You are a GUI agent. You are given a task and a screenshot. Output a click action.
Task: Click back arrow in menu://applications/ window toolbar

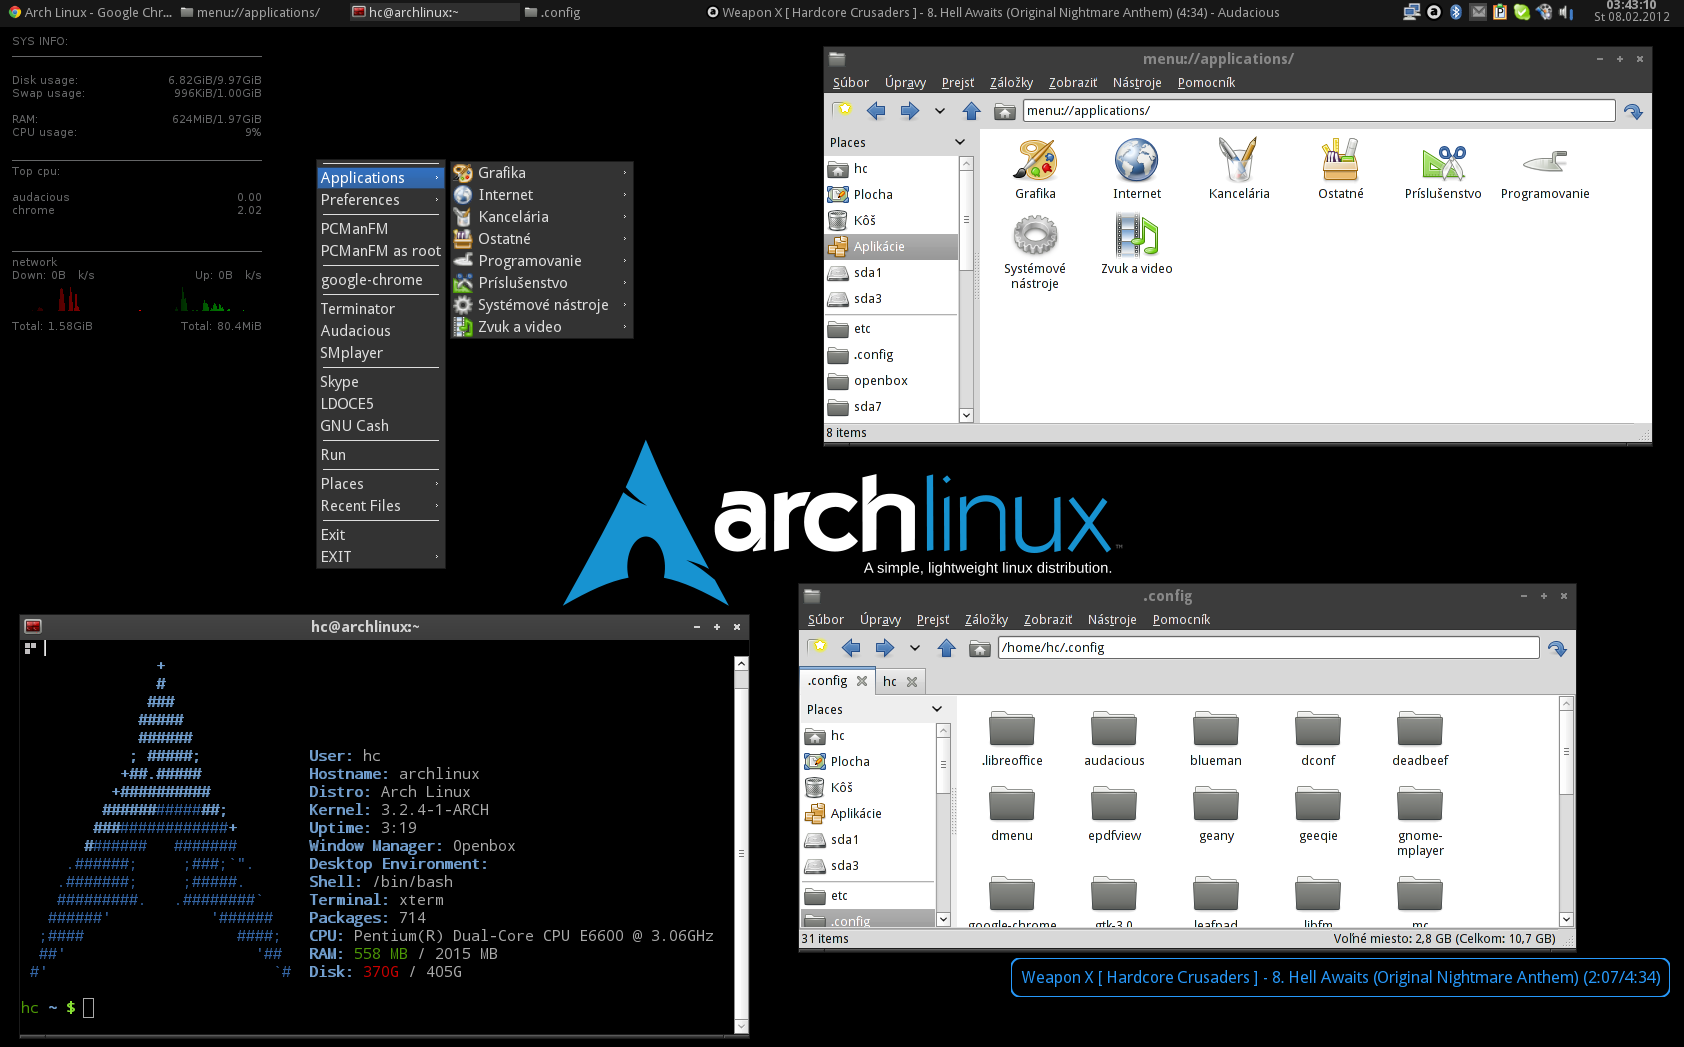876,111
